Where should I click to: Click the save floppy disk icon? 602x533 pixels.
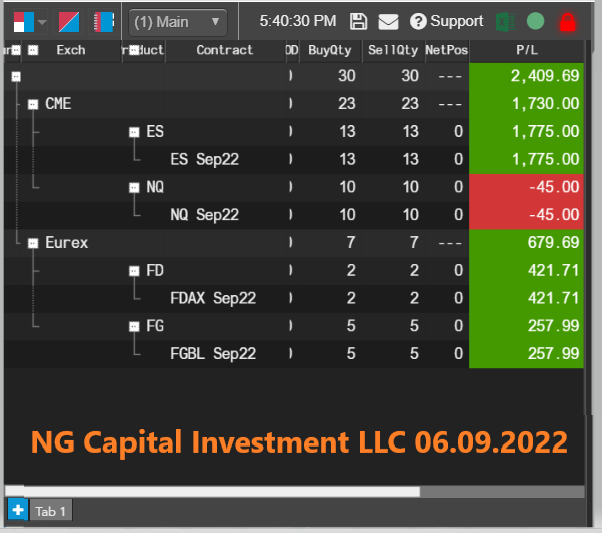point(359,21)
